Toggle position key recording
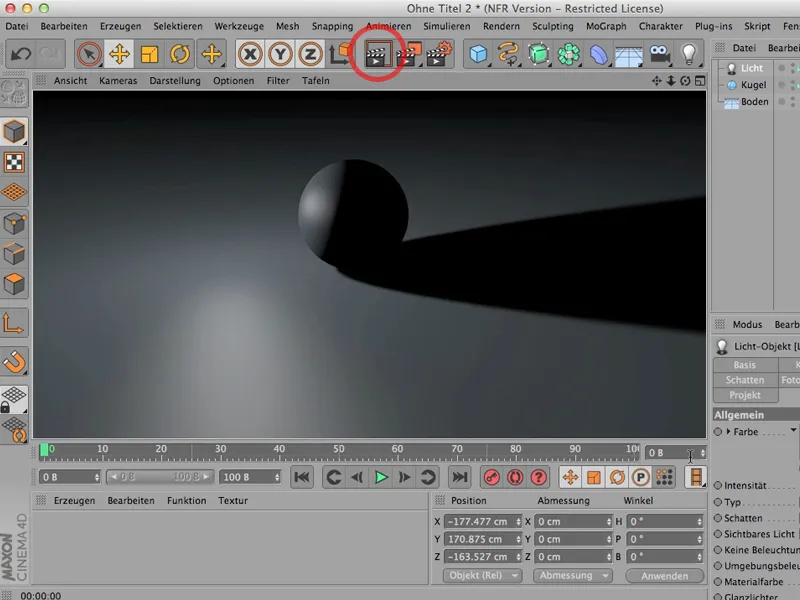Screen dimensions: 800x600 click(570, 477)
